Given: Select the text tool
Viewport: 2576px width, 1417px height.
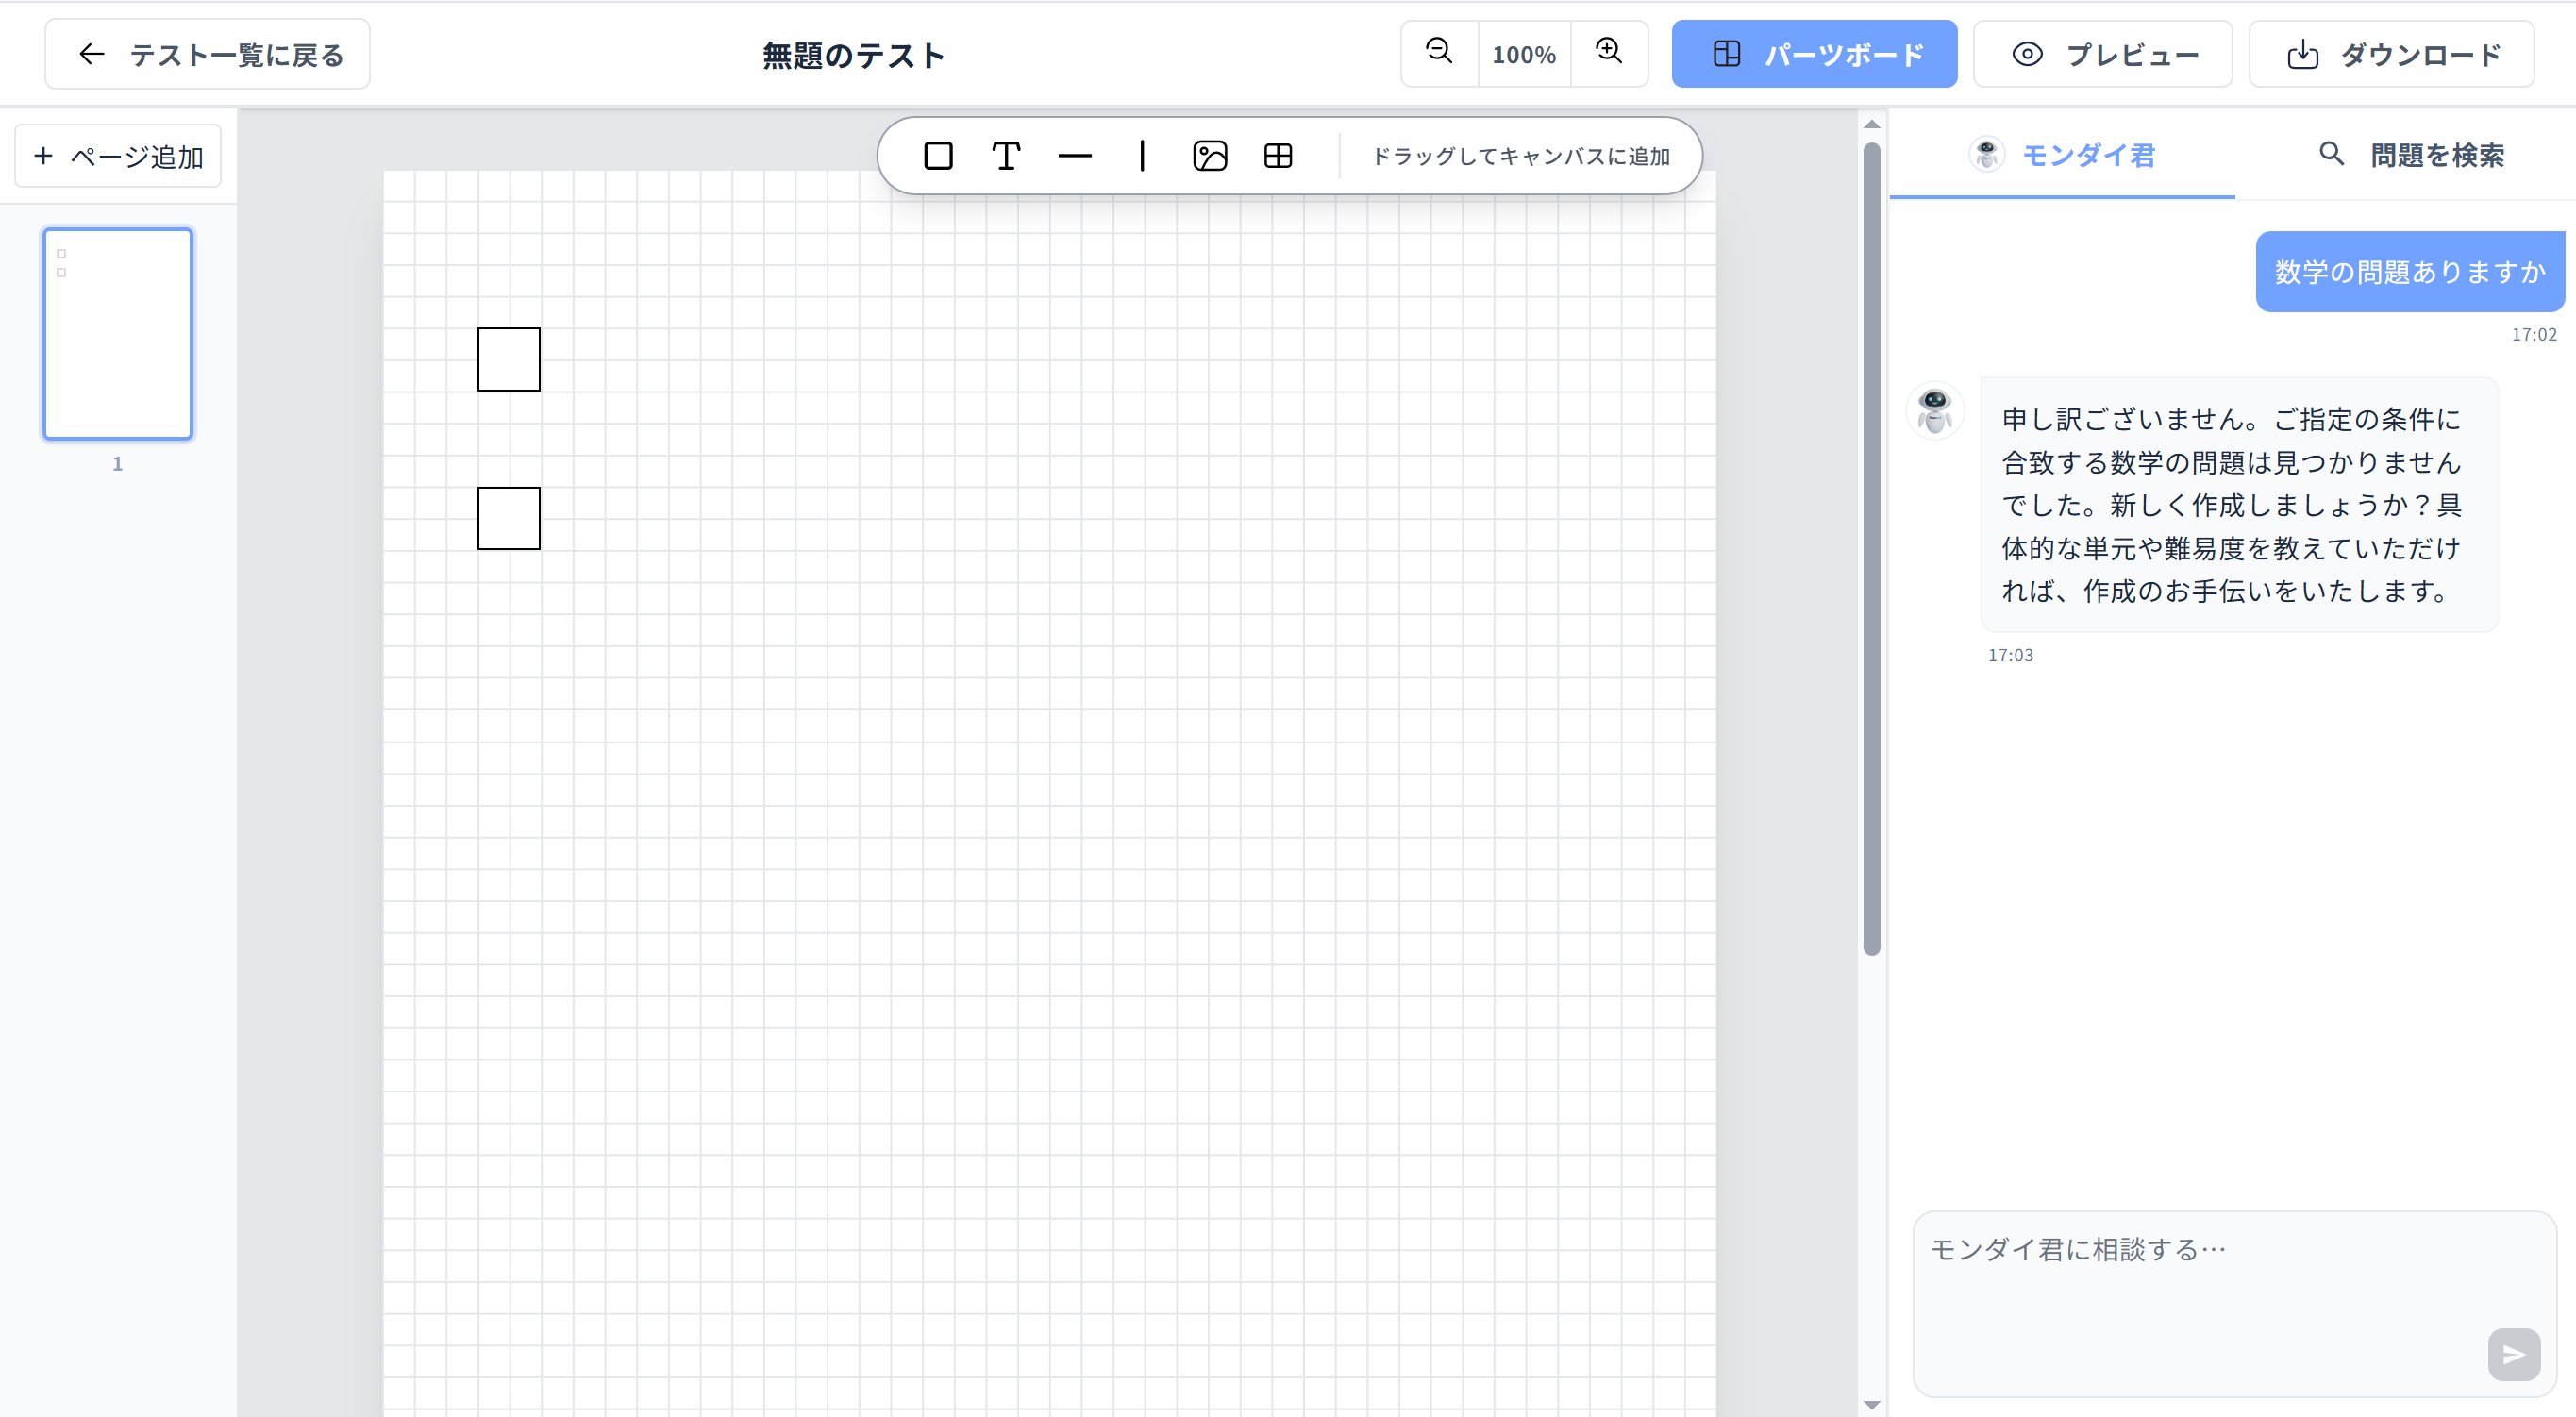Looking at the screenshot, I should point(1006,156).
